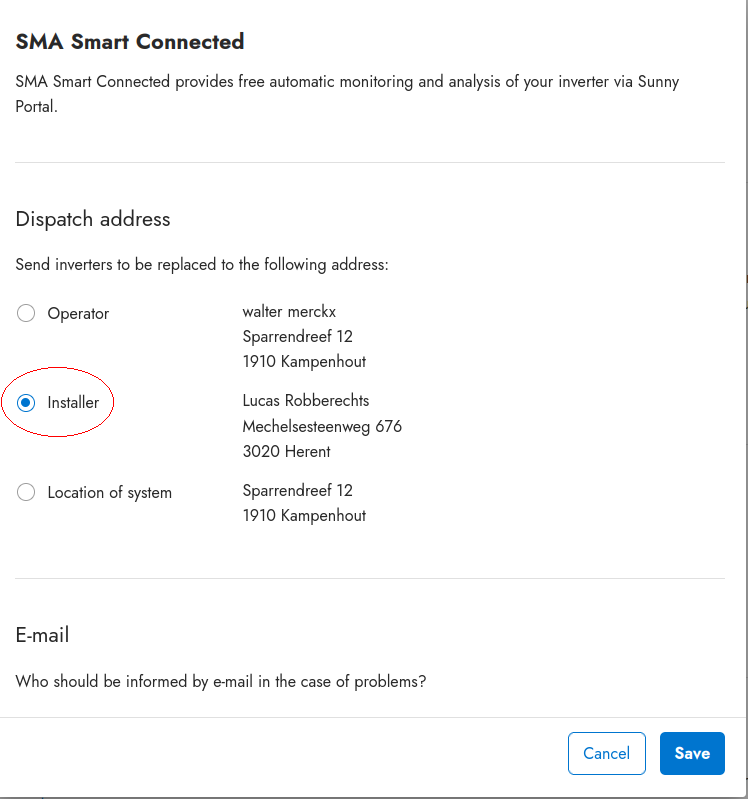
Task: Click the 'Mechelsesteenweg 676' address line
Action: point(322,426)
